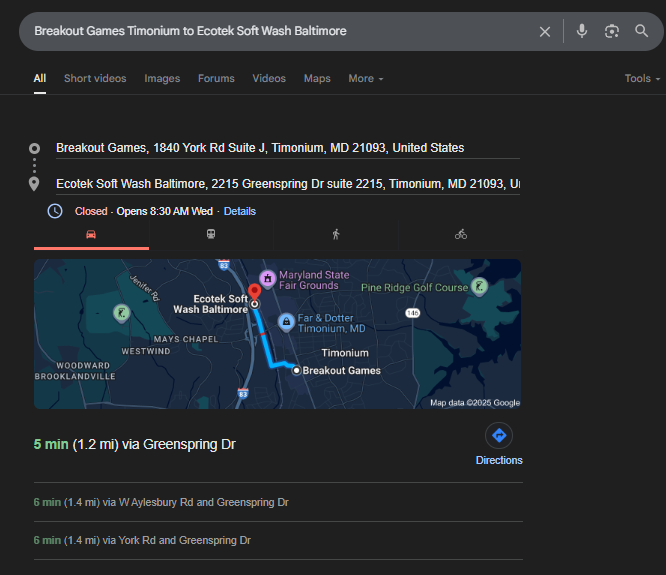
Task: Click the Closed status text
Action: [x=91, y=211]
